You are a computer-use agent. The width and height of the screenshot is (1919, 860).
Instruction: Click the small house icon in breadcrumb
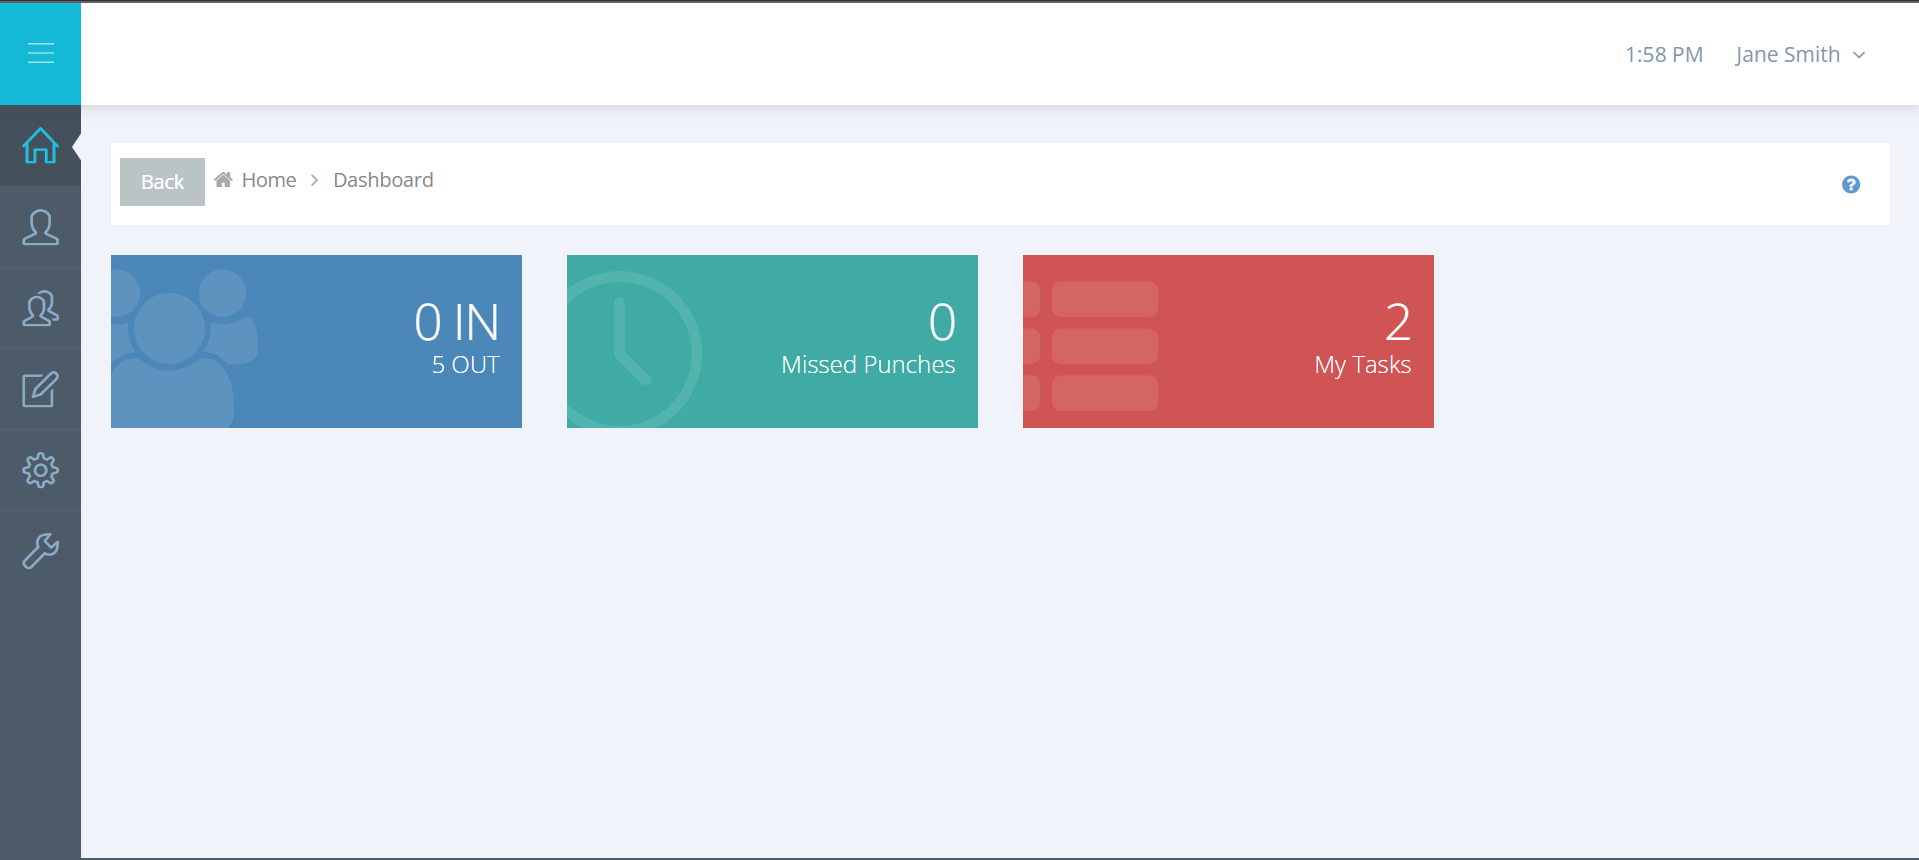[x=223, y=180]
